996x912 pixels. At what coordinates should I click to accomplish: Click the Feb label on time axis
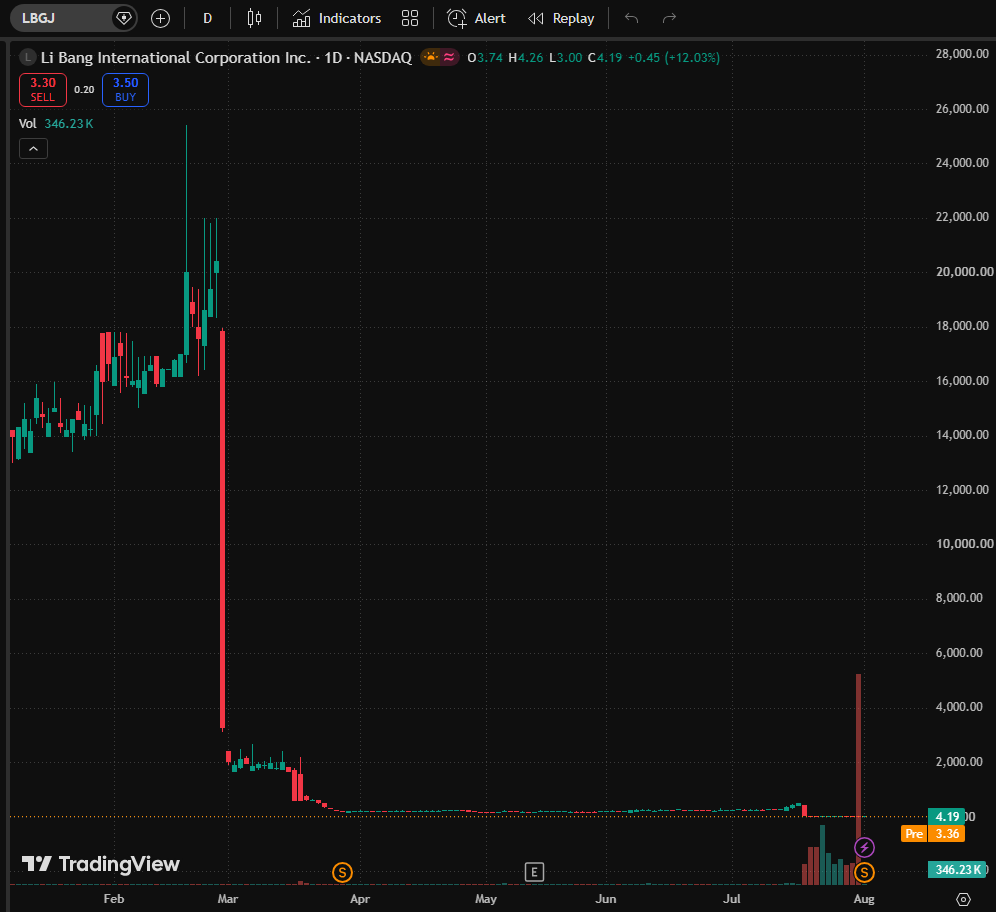[x=114, y=899]
